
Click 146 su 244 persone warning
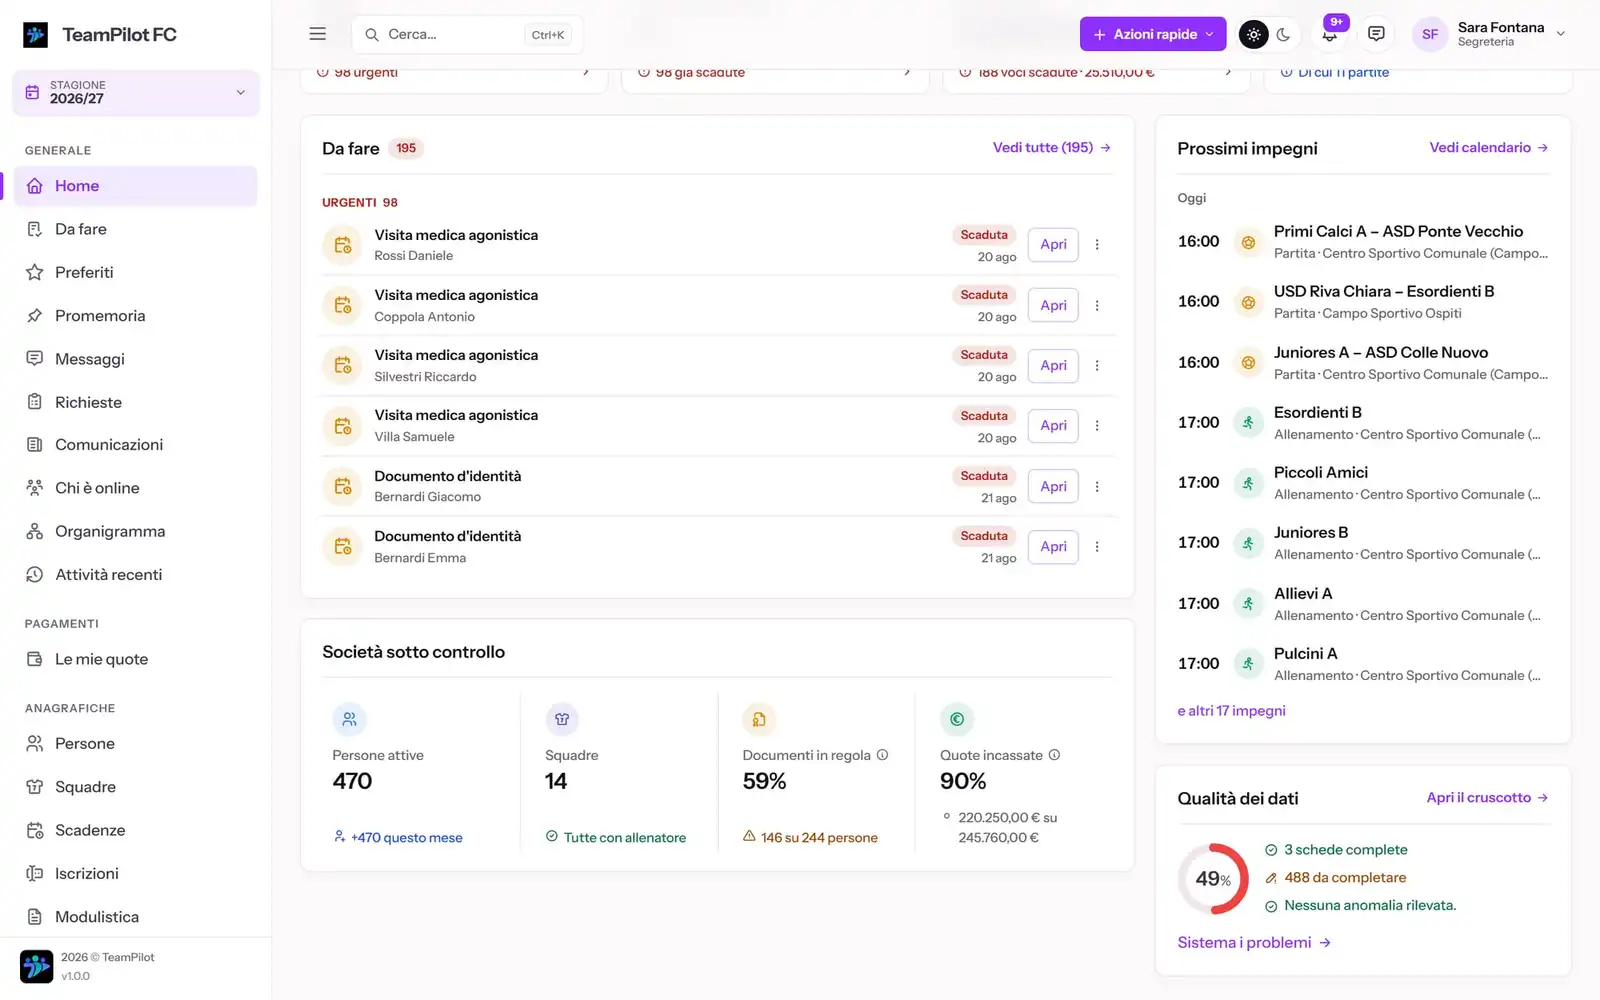(x=810, y=838)
